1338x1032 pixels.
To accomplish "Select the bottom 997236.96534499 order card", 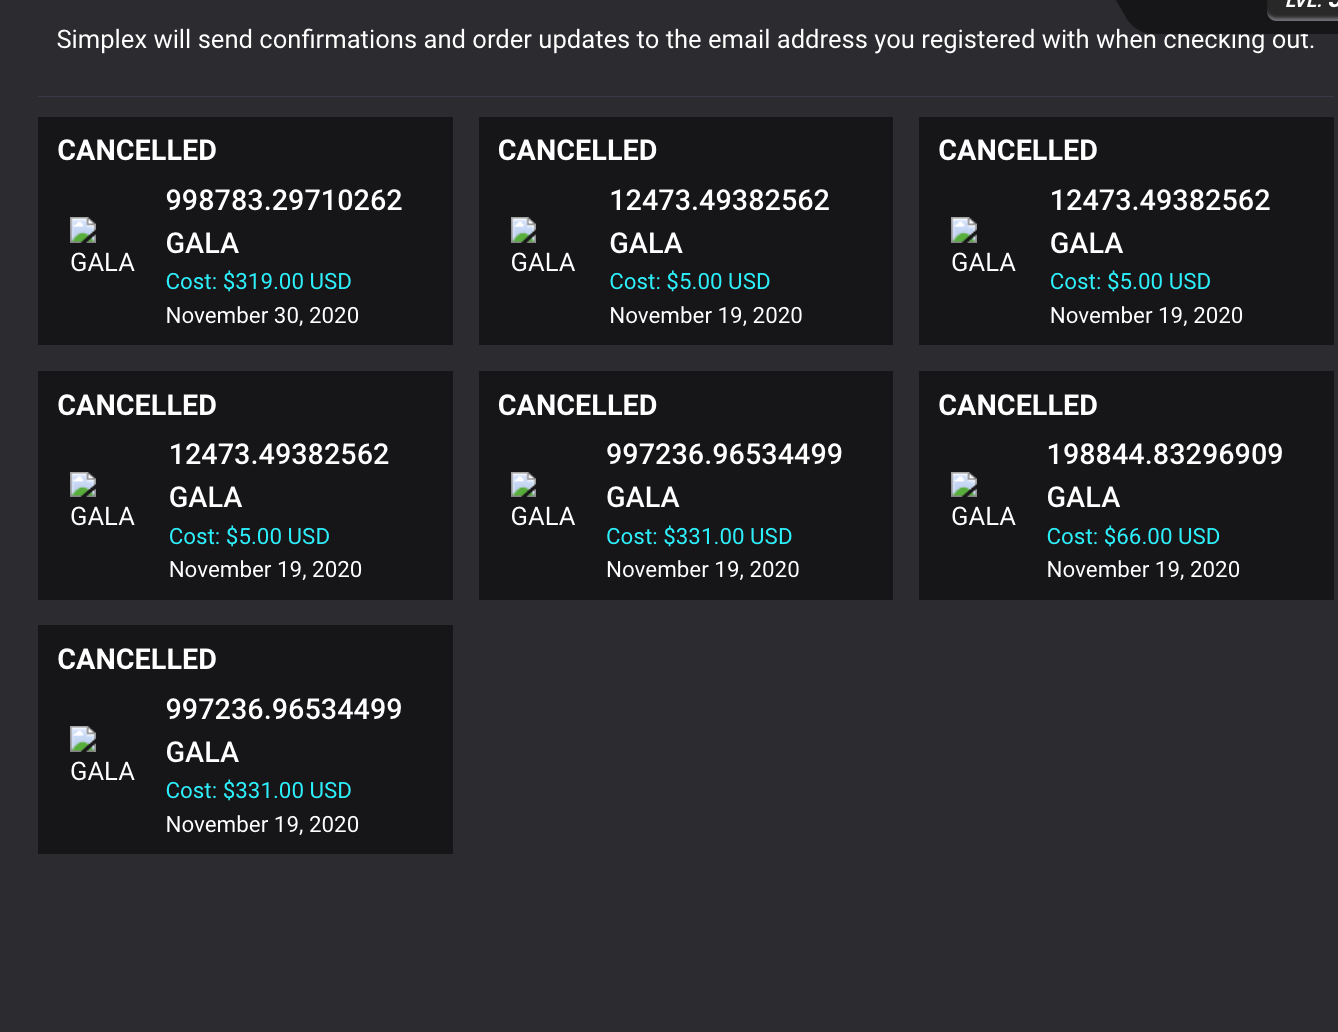I will pyautogui.click(x=245, y=740).
